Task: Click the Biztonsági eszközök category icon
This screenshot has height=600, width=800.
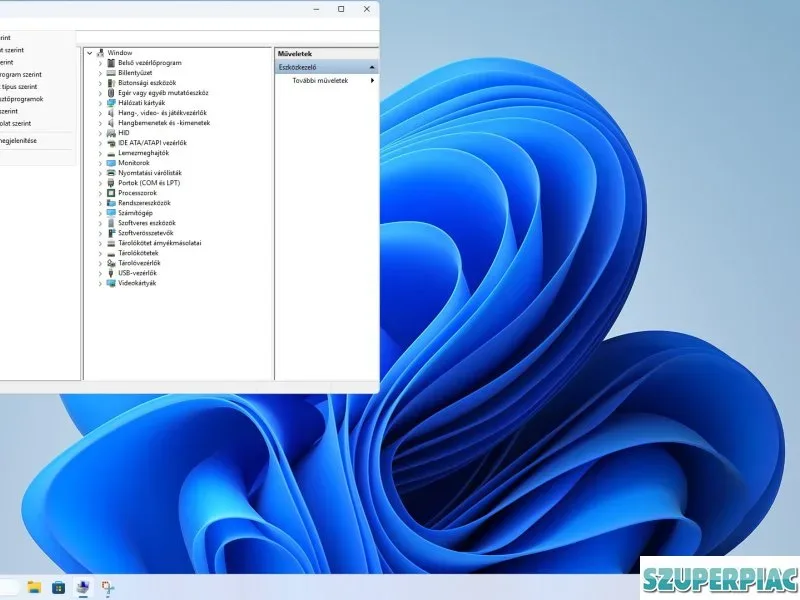Action: click(111, 83)
